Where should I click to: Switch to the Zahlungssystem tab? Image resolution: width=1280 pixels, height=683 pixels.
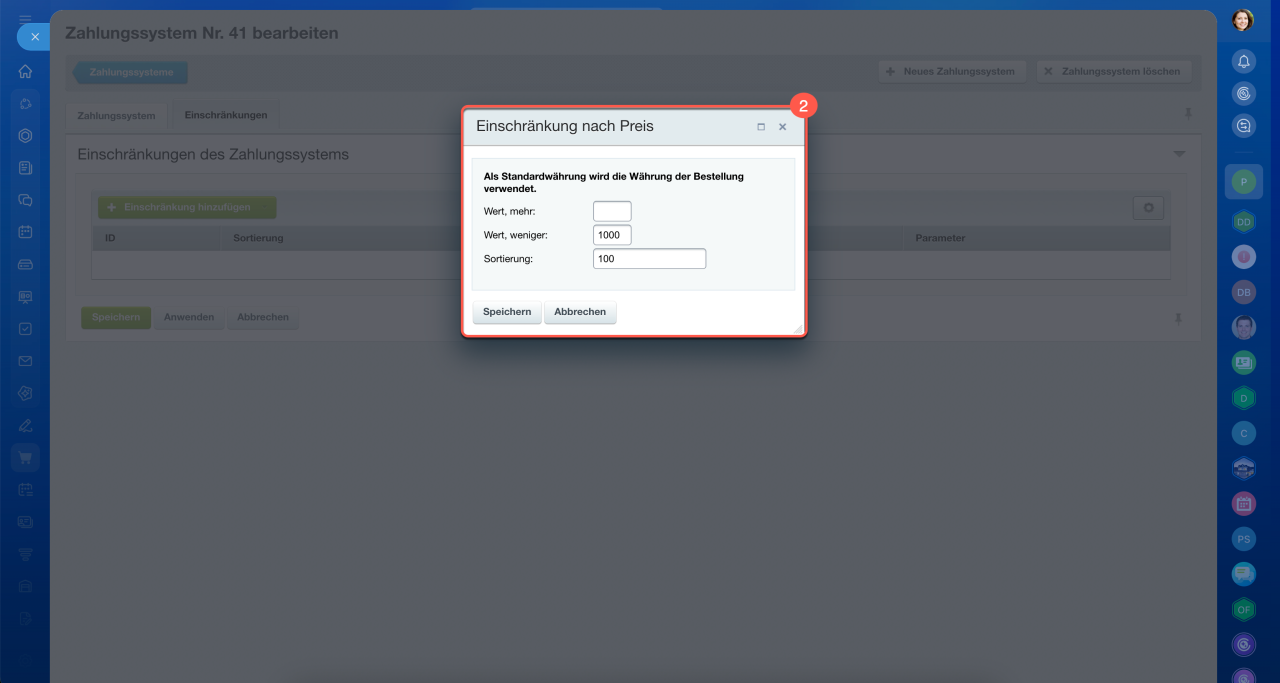point(116,116)
